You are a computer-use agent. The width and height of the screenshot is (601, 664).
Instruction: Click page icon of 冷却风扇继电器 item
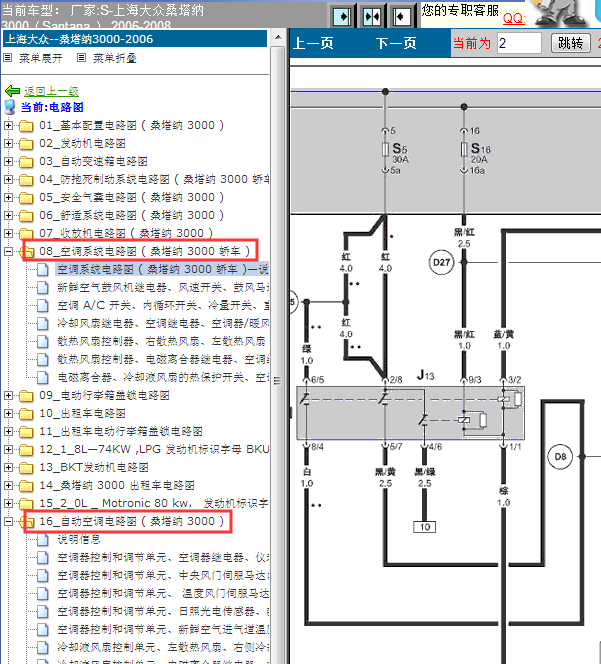[42, 324]
